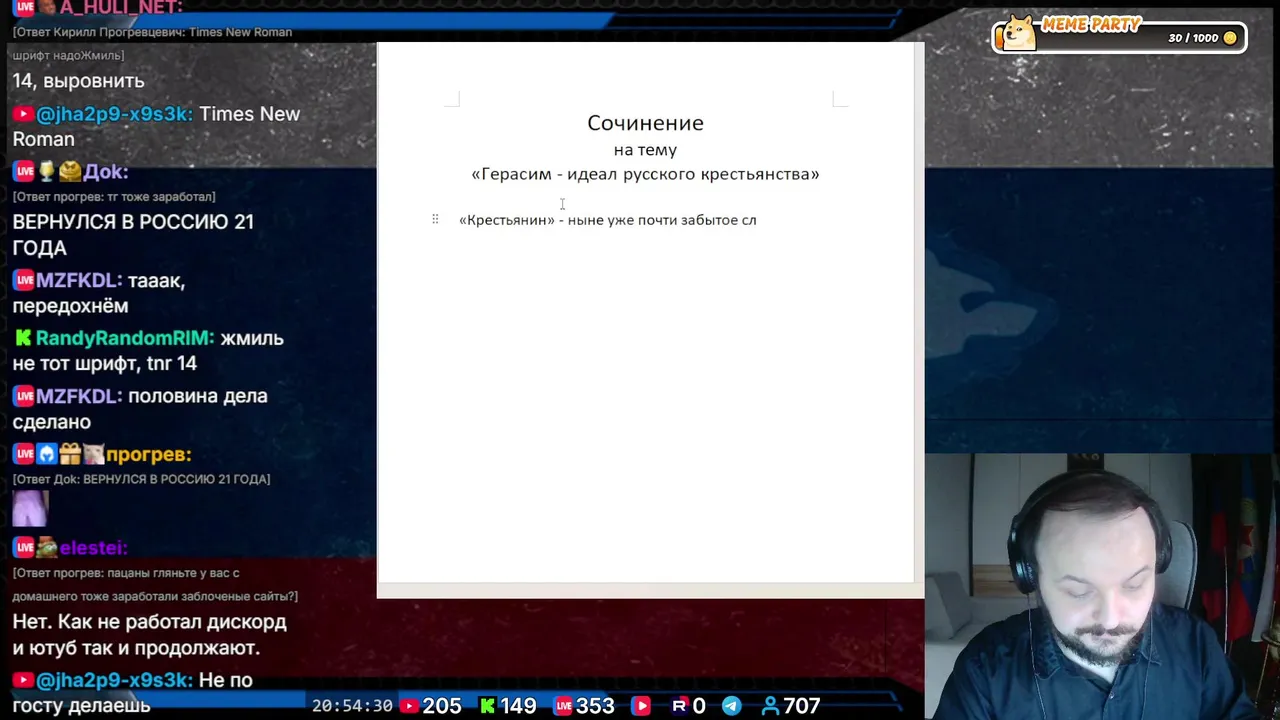
Task: Click the avatar picture beside A_HULI_NET
Action: pyautogui.click(x=46, y=7)
